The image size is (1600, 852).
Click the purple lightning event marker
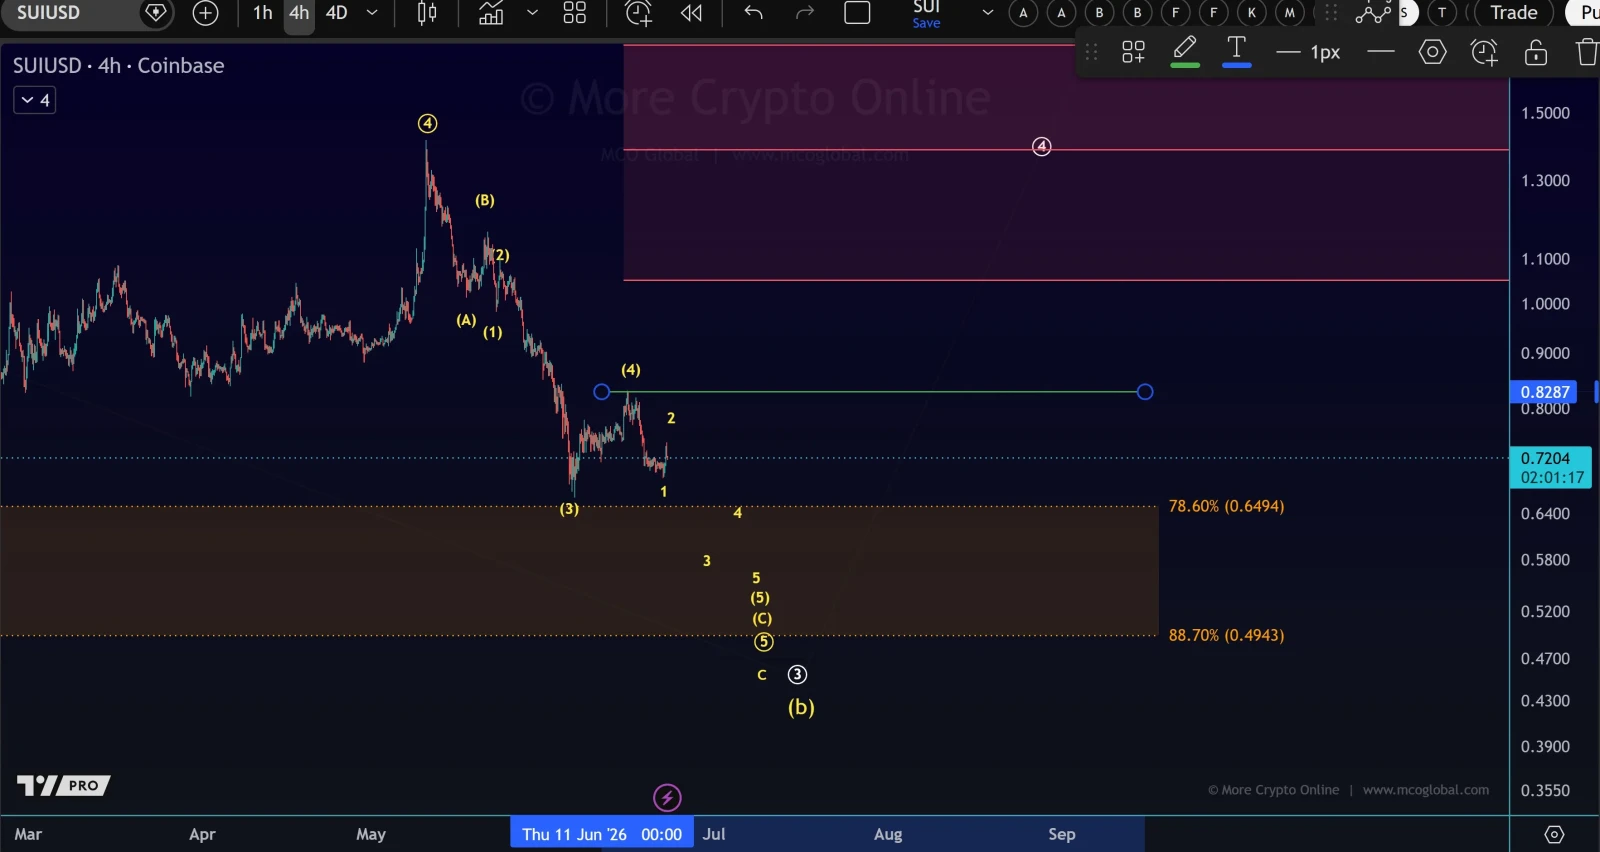coord(667,798)
